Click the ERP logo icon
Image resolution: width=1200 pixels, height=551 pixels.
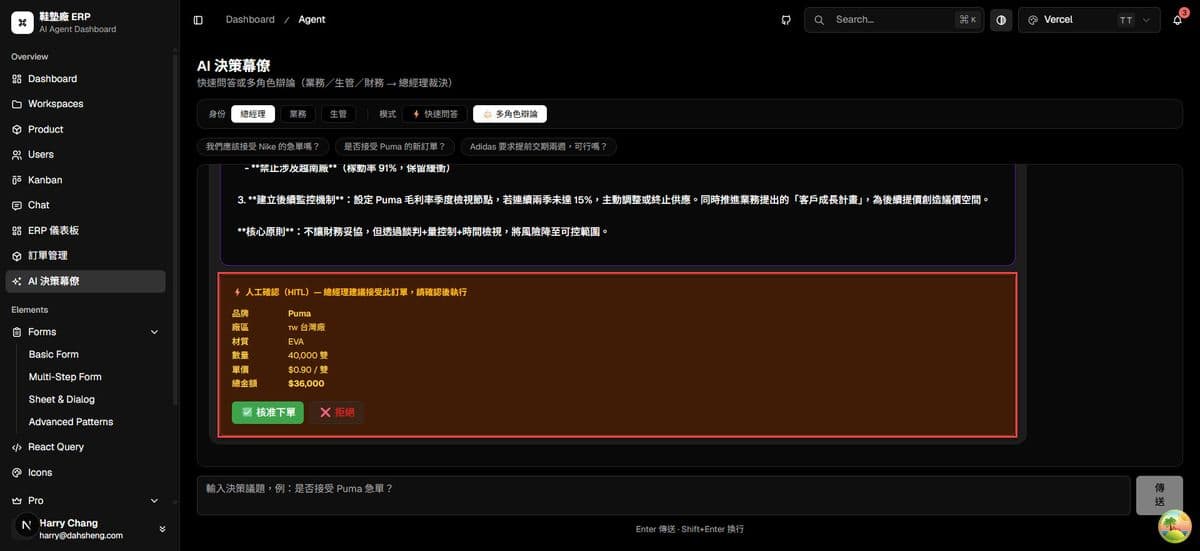pyautogui.click(x=22, y=22)
